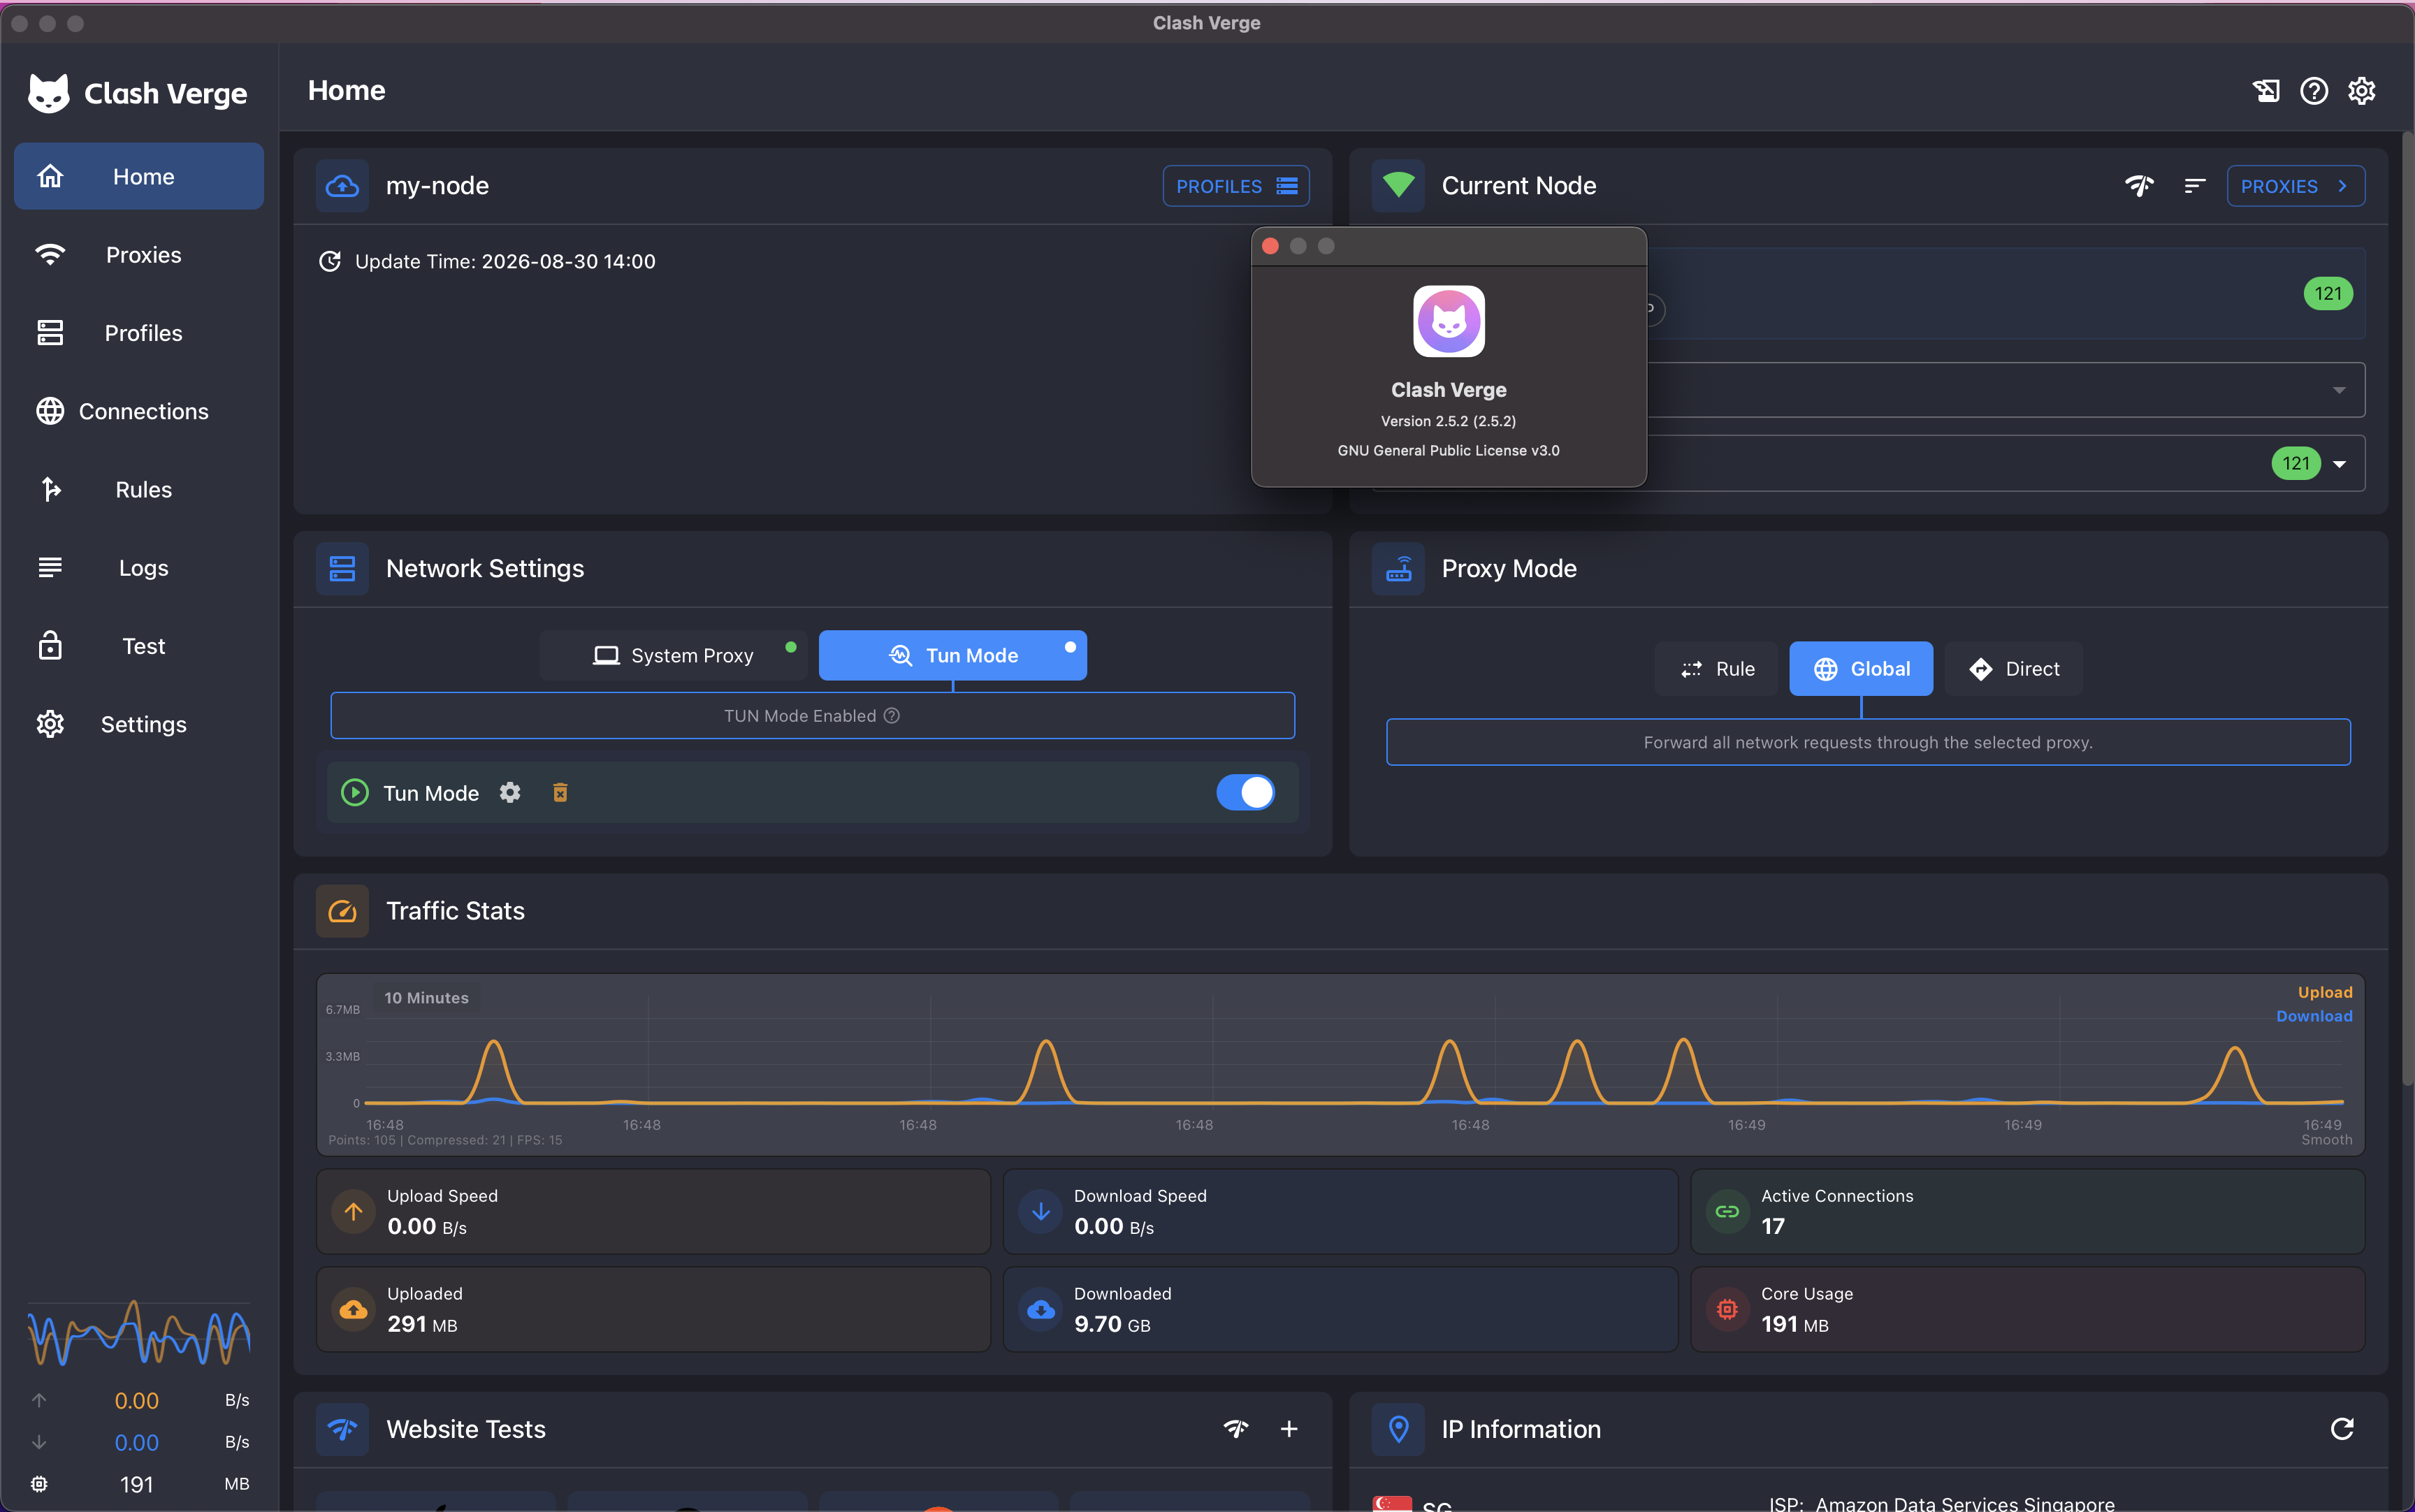Click the 10 Minutes range label
This screenshot has height=1512, width=2415.
pyautogui.click(x=426, y=998)
